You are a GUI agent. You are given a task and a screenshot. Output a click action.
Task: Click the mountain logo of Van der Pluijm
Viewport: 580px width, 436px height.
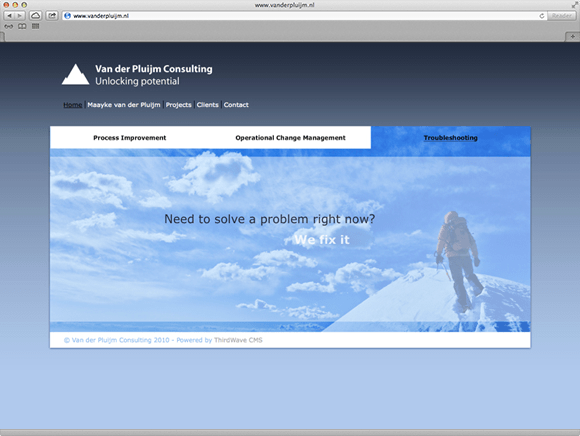pos(75,74)
